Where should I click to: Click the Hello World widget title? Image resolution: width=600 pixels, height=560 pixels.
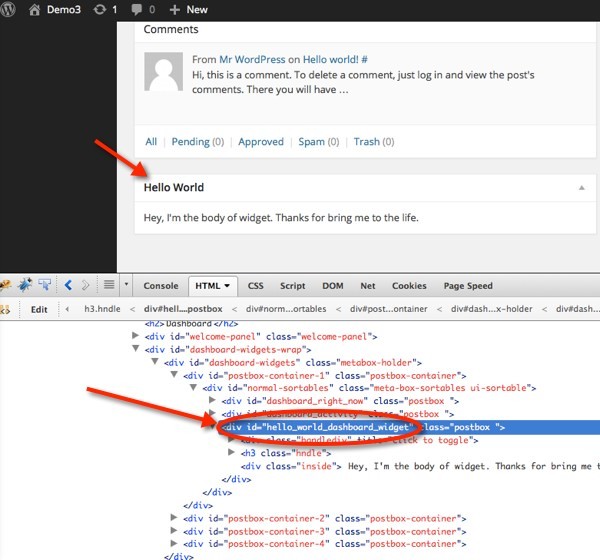coord(174,188)
